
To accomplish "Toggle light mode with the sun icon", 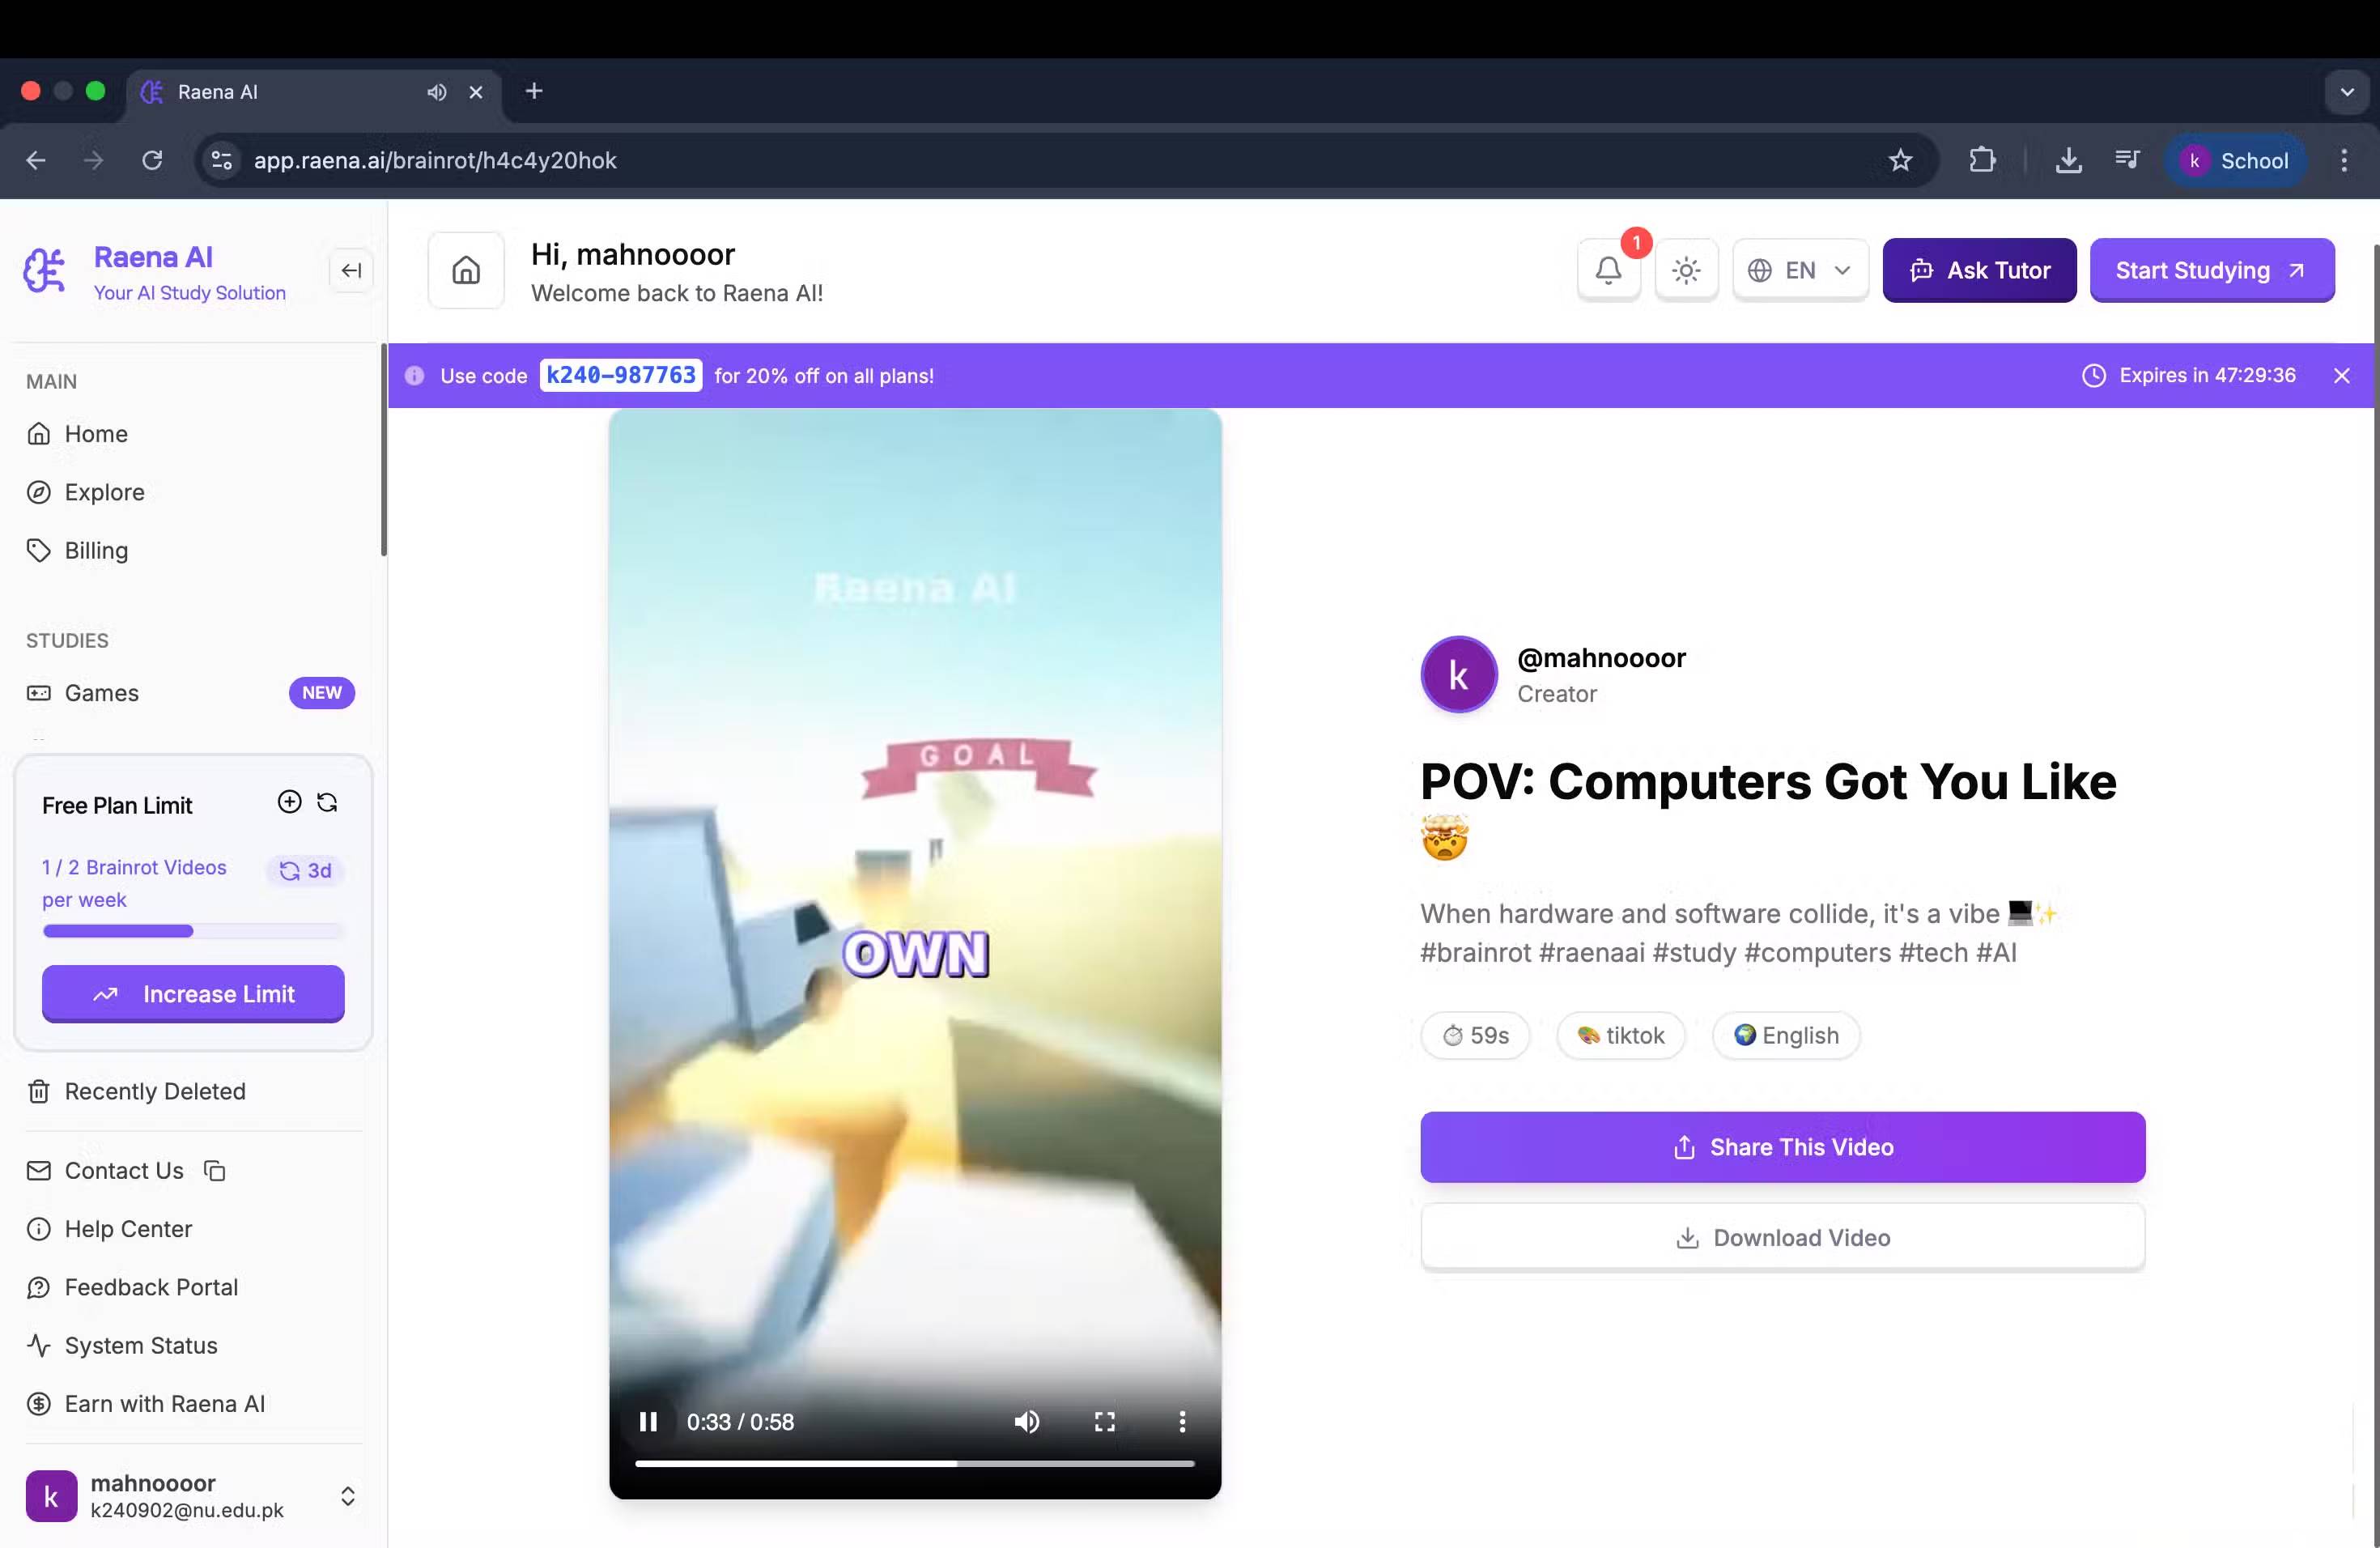I will [x=1687, y=270].
